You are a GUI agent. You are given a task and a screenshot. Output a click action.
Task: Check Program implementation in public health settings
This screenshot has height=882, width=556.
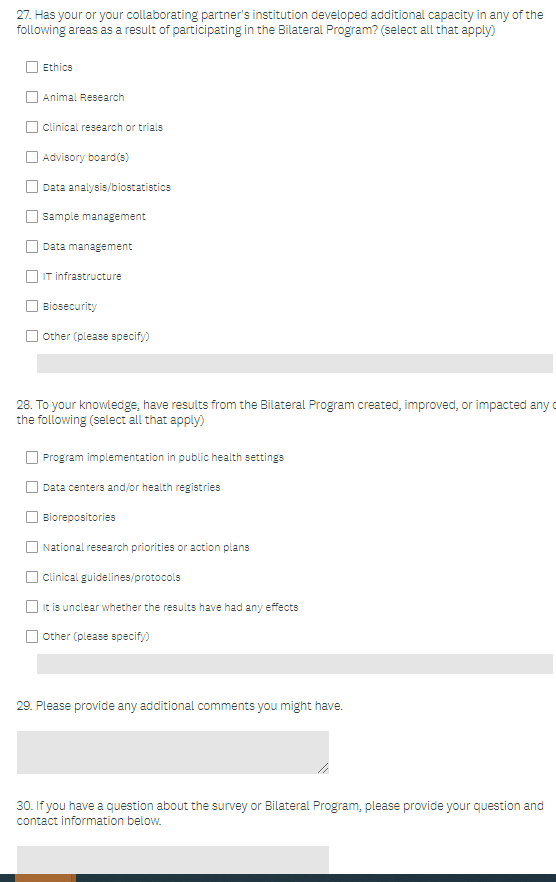tap(32, 457)
